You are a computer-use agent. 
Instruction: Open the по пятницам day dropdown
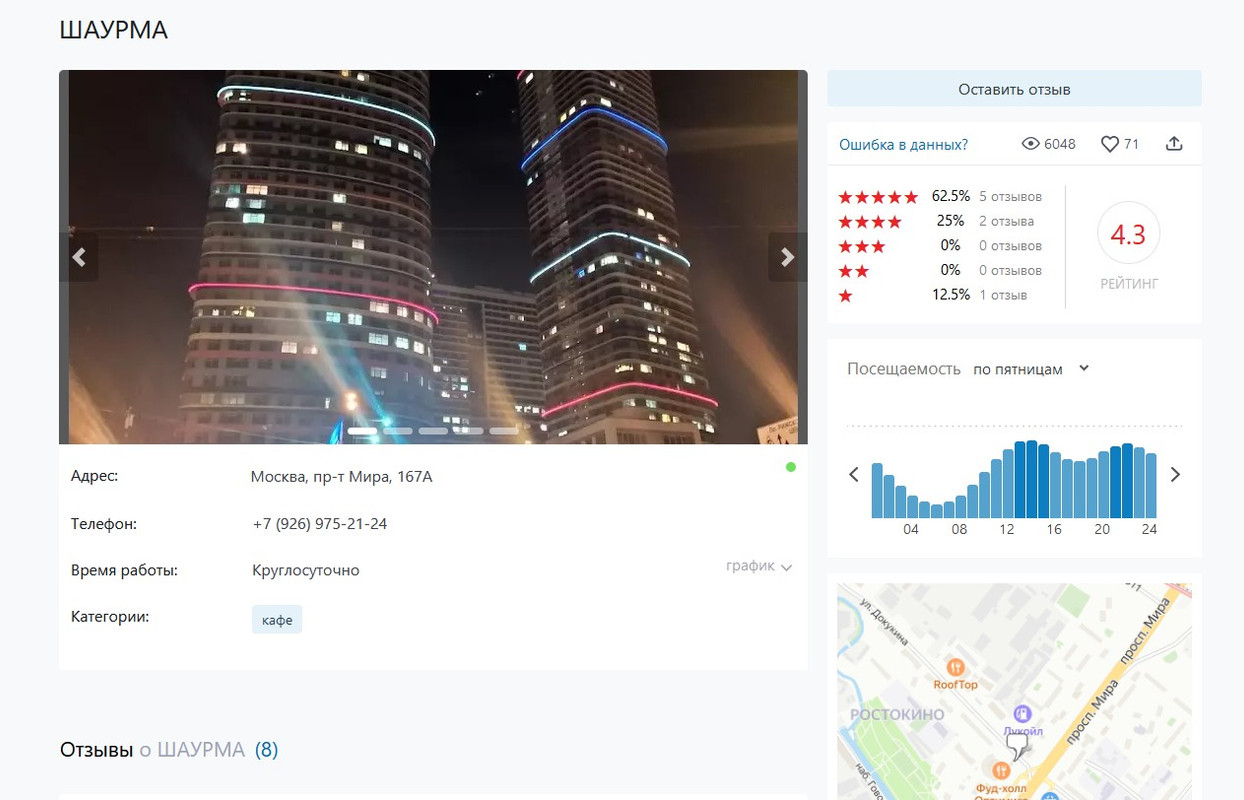click(x=1031, y=369)
